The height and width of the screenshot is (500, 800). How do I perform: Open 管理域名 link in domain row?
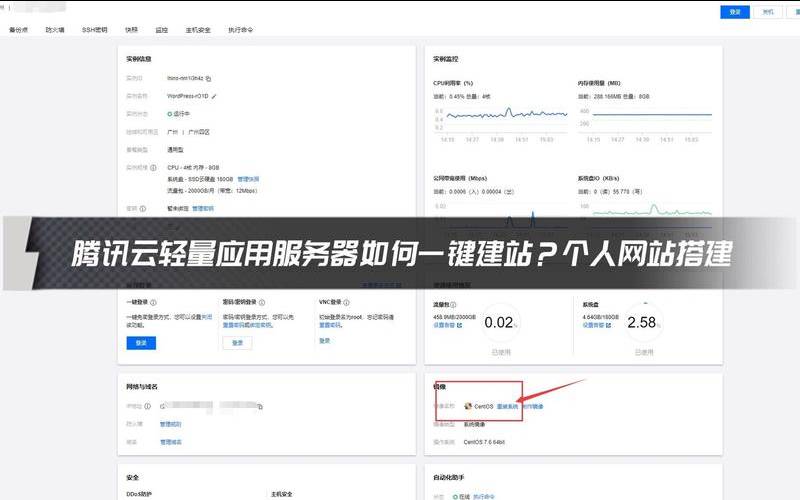tap(170, 442)
